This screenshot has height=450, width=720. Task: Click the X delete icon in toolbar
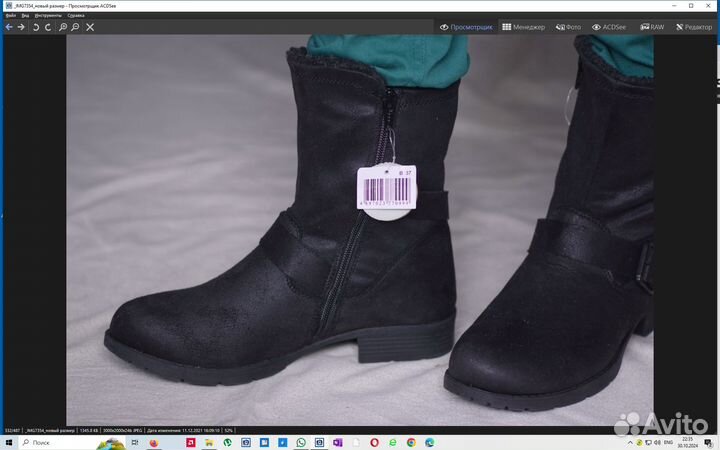[90, 27]
